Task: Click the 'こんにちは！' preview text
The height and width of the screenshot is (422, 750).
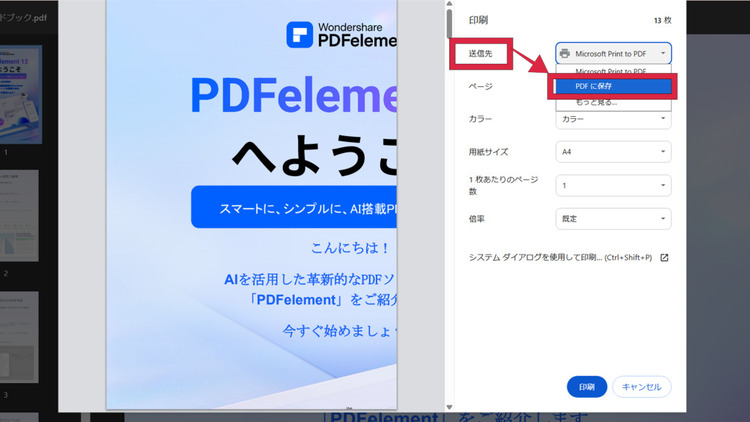Action: click(x=351, y=248)
